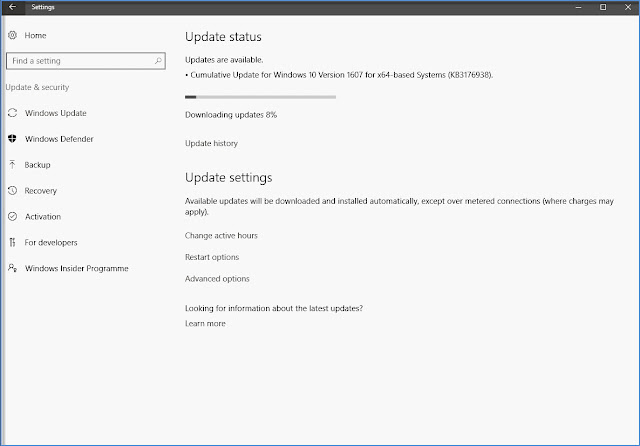Viewport: 640px width, 446px height.
Task: Click the Recovery clock icon
Action: click(12, 191)
